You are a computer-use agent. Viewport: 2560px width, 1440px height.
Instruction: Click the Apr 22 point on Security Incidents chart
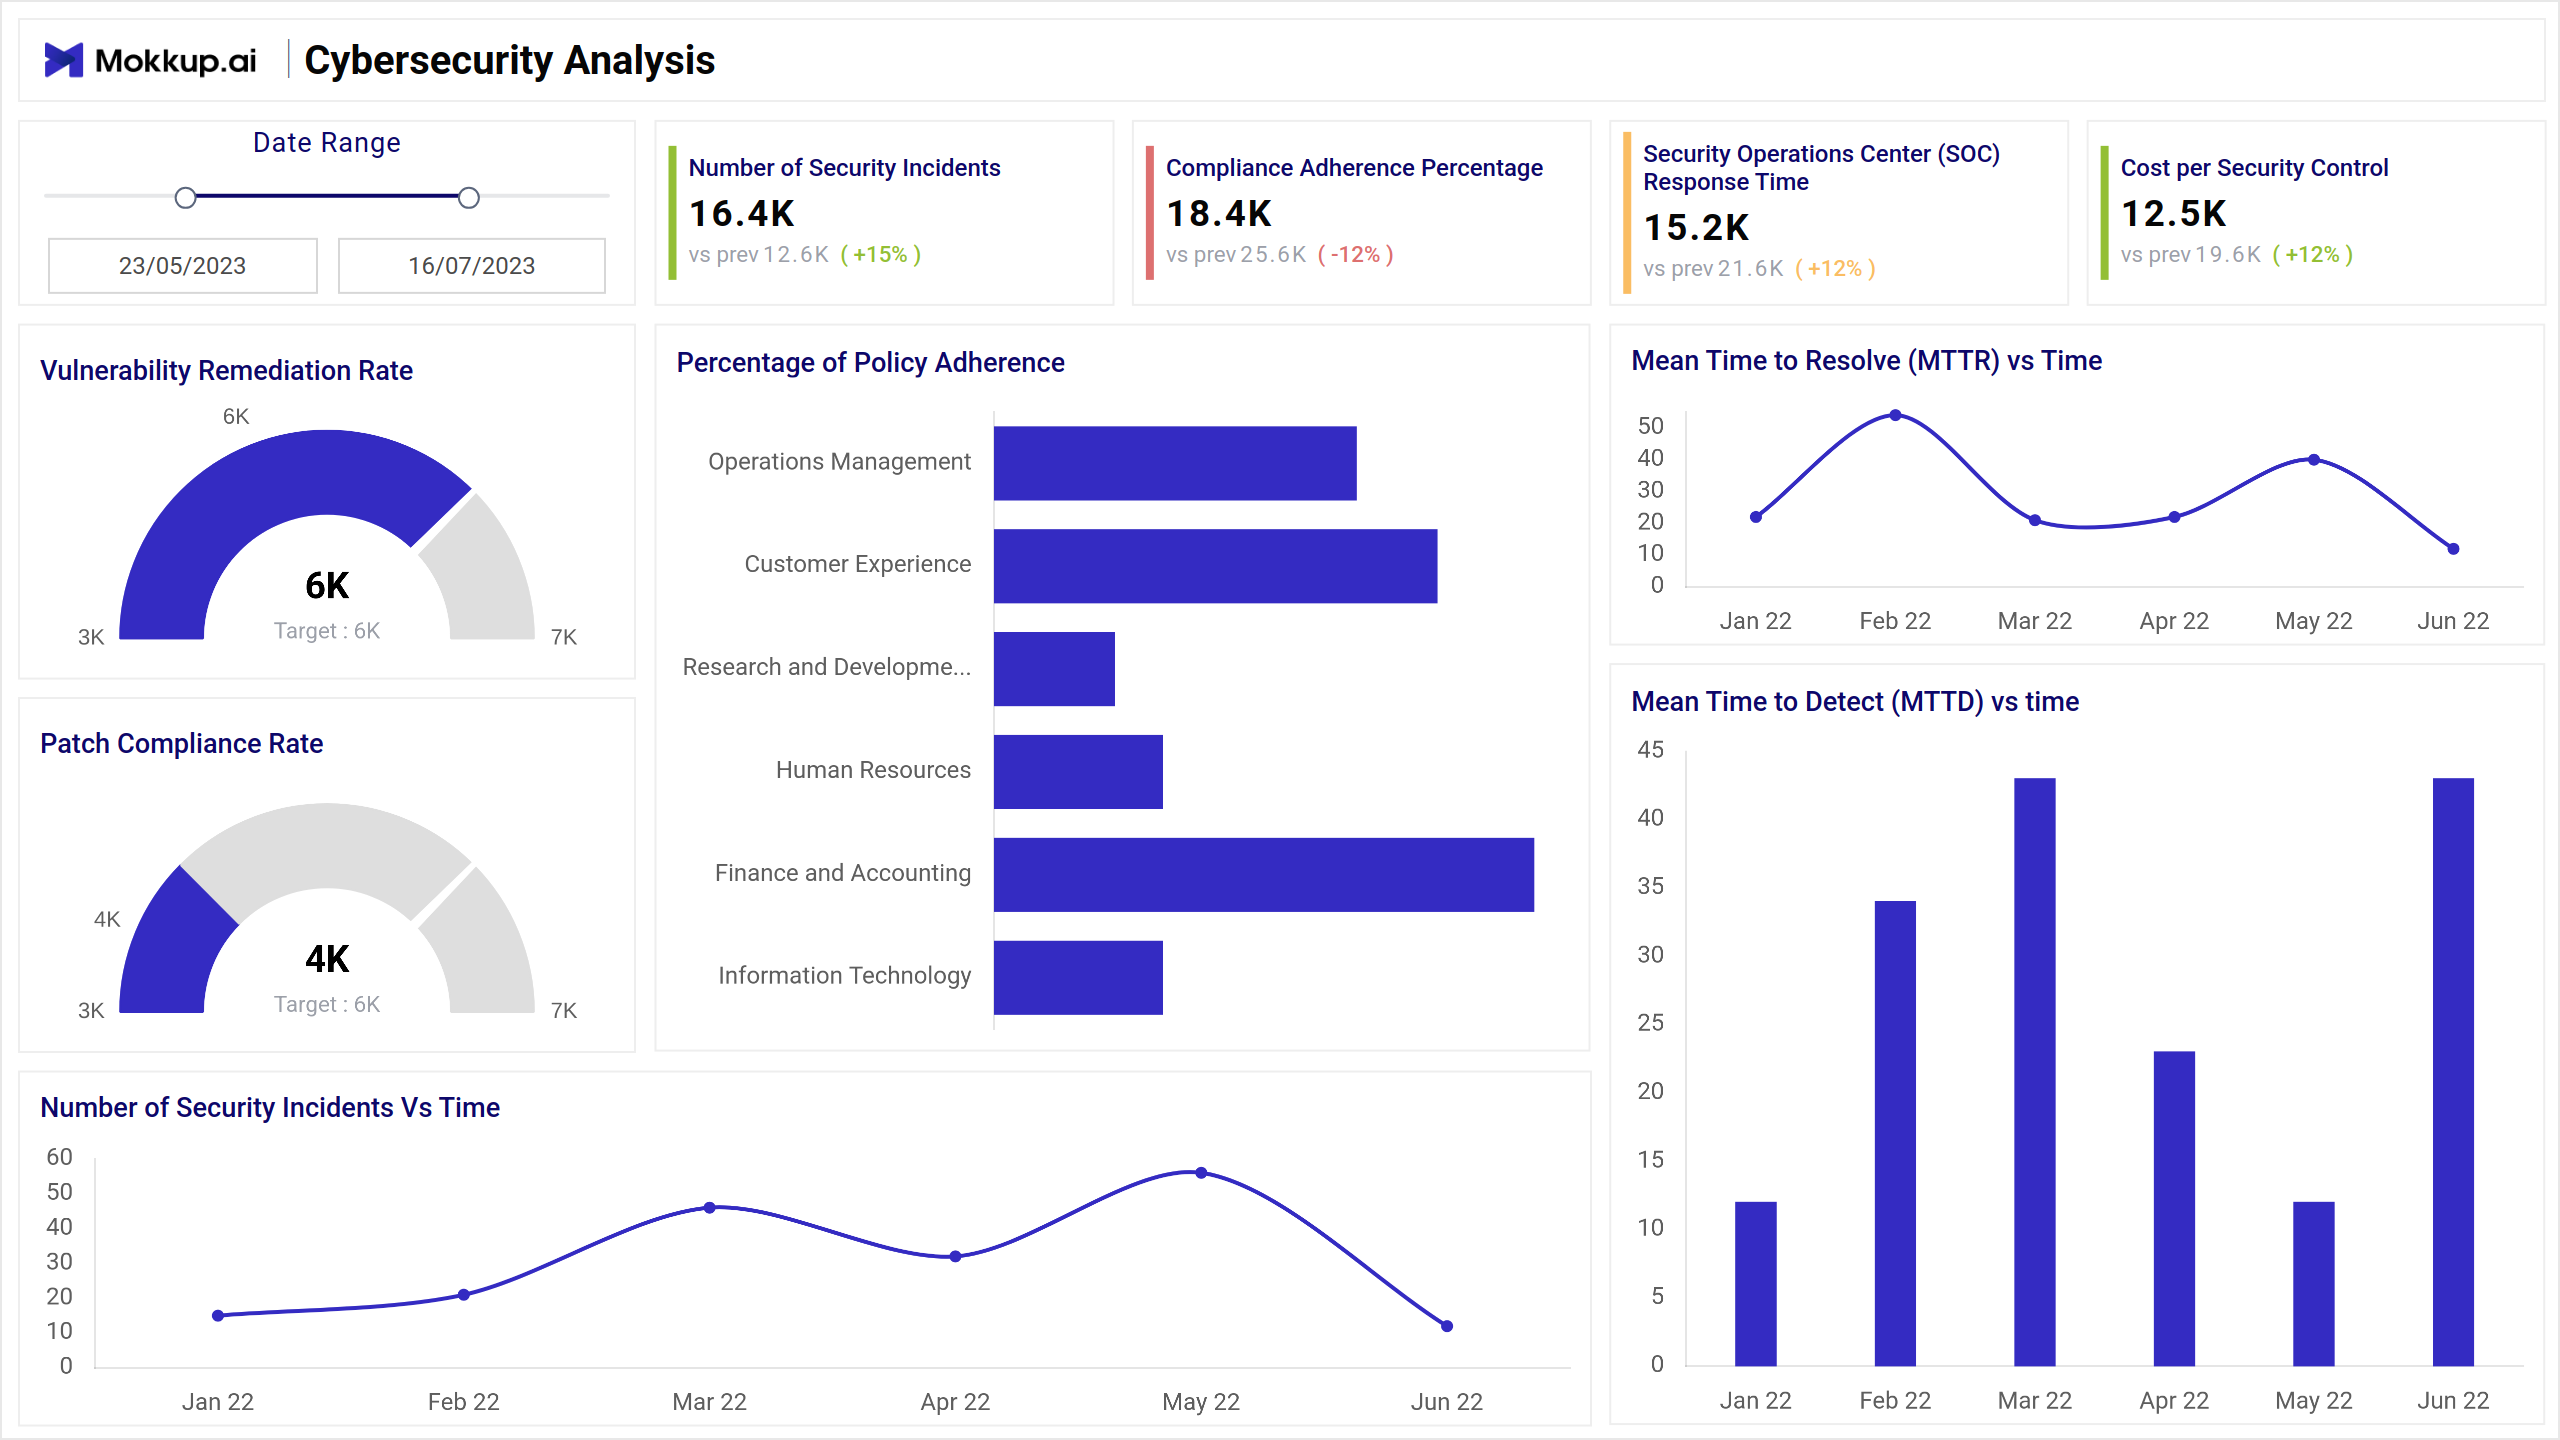[955, 1256]
